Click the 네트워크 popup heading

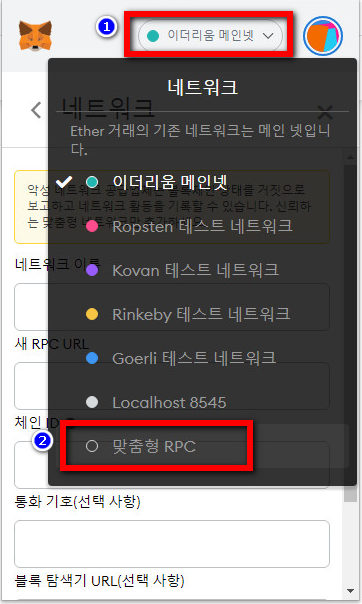pos(203,87)
